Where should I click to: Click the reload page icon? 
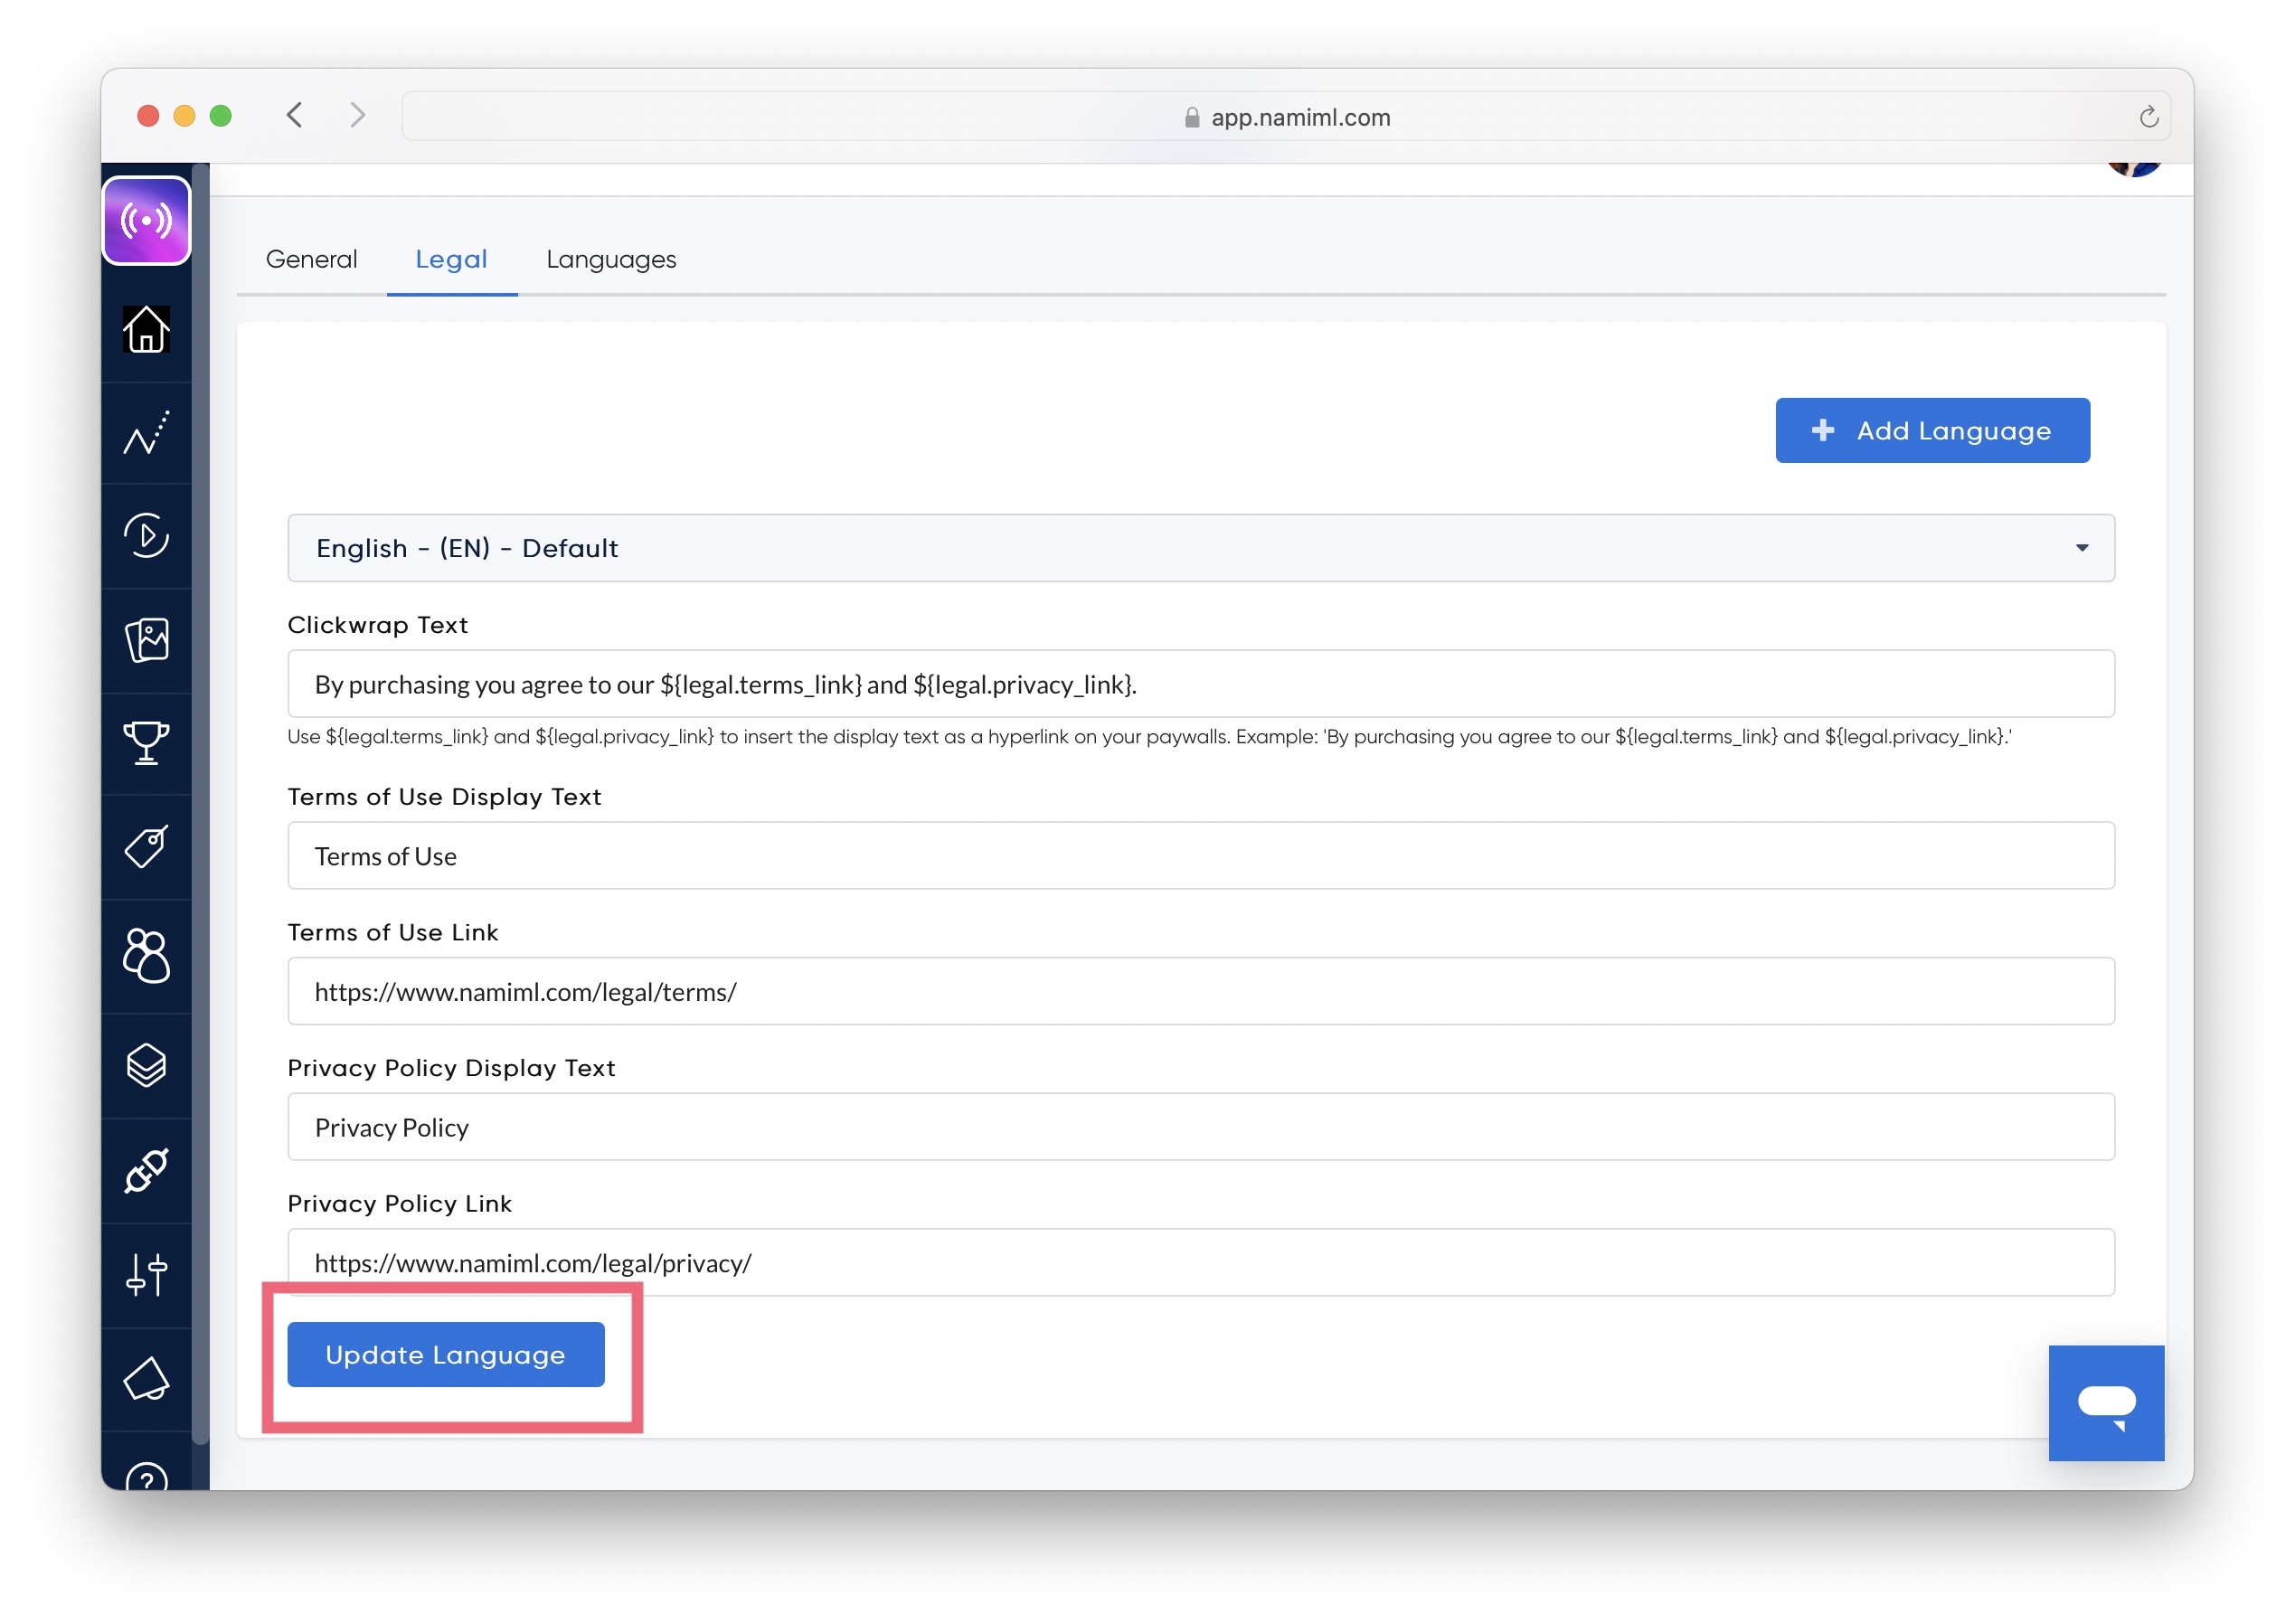point(2148,117)
